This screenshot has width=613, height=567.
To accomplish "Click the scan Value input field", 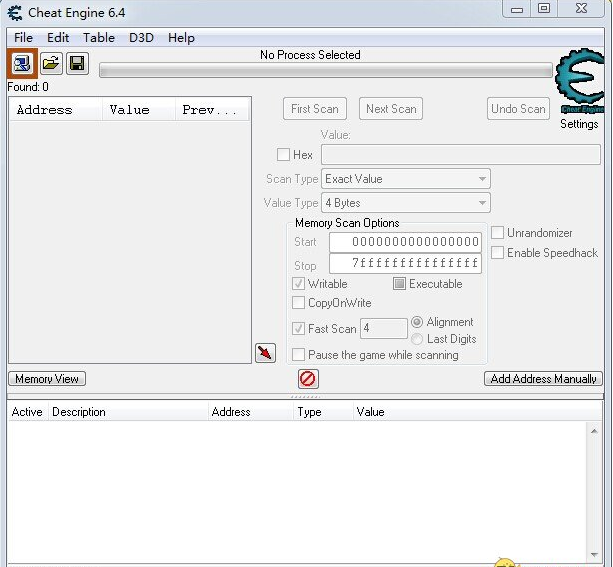I will pos(461,154).
